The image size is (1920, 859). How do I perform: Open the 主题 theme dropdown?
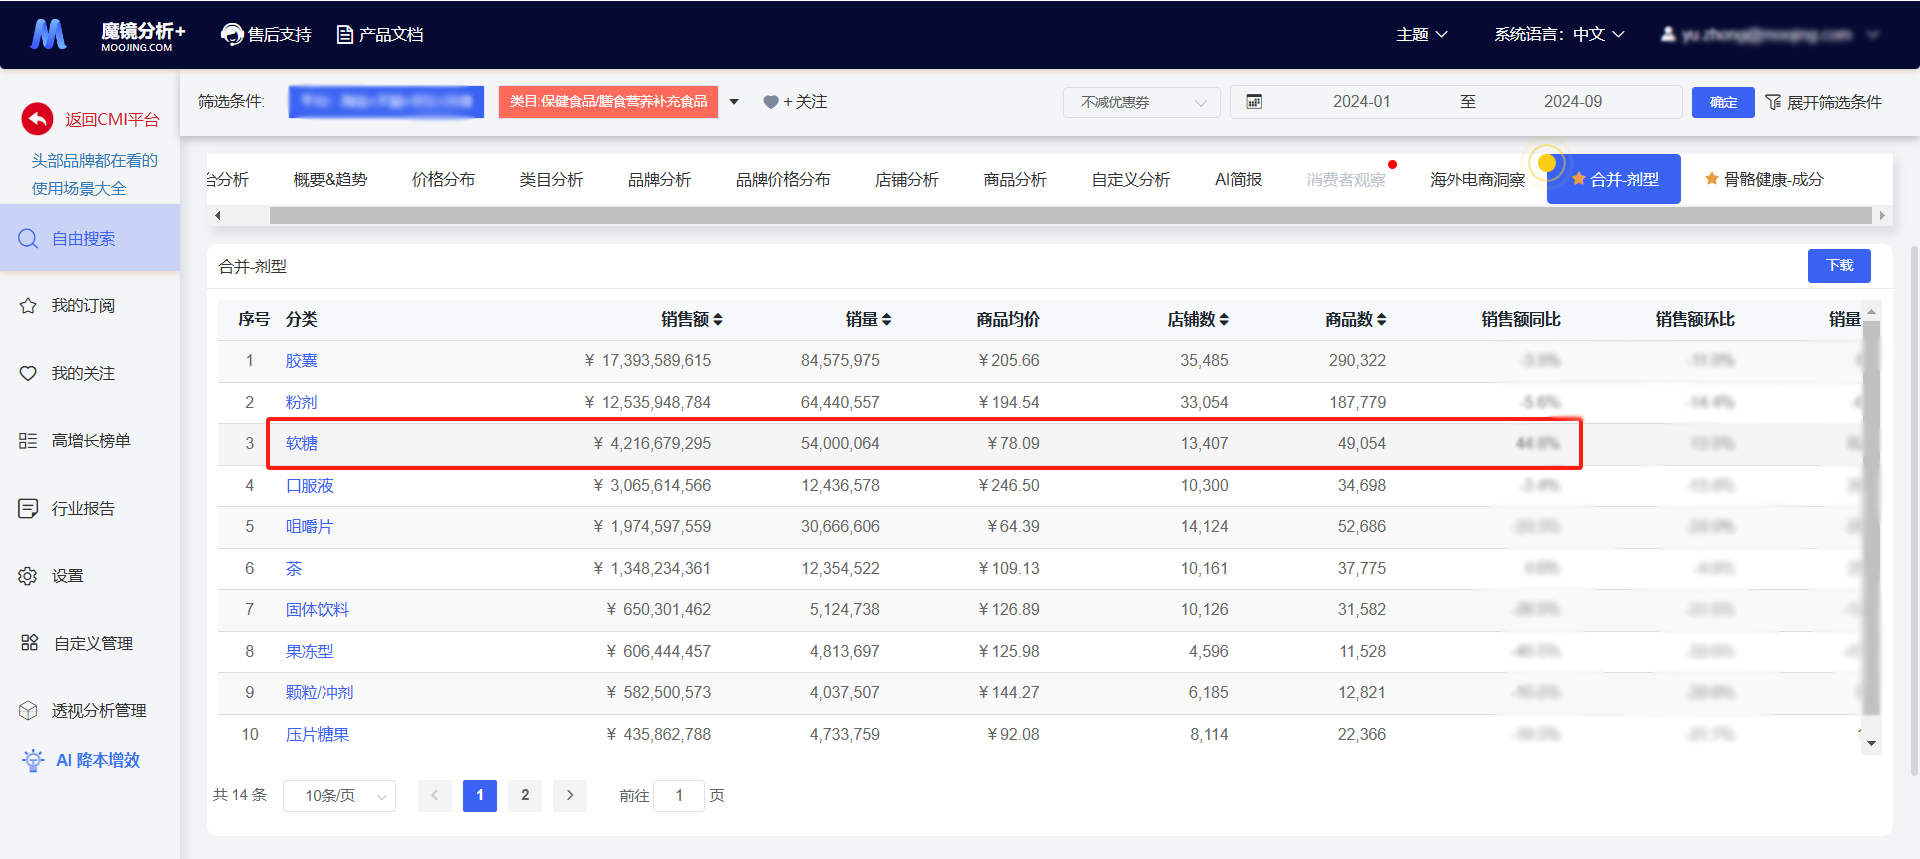point(1422,35)
